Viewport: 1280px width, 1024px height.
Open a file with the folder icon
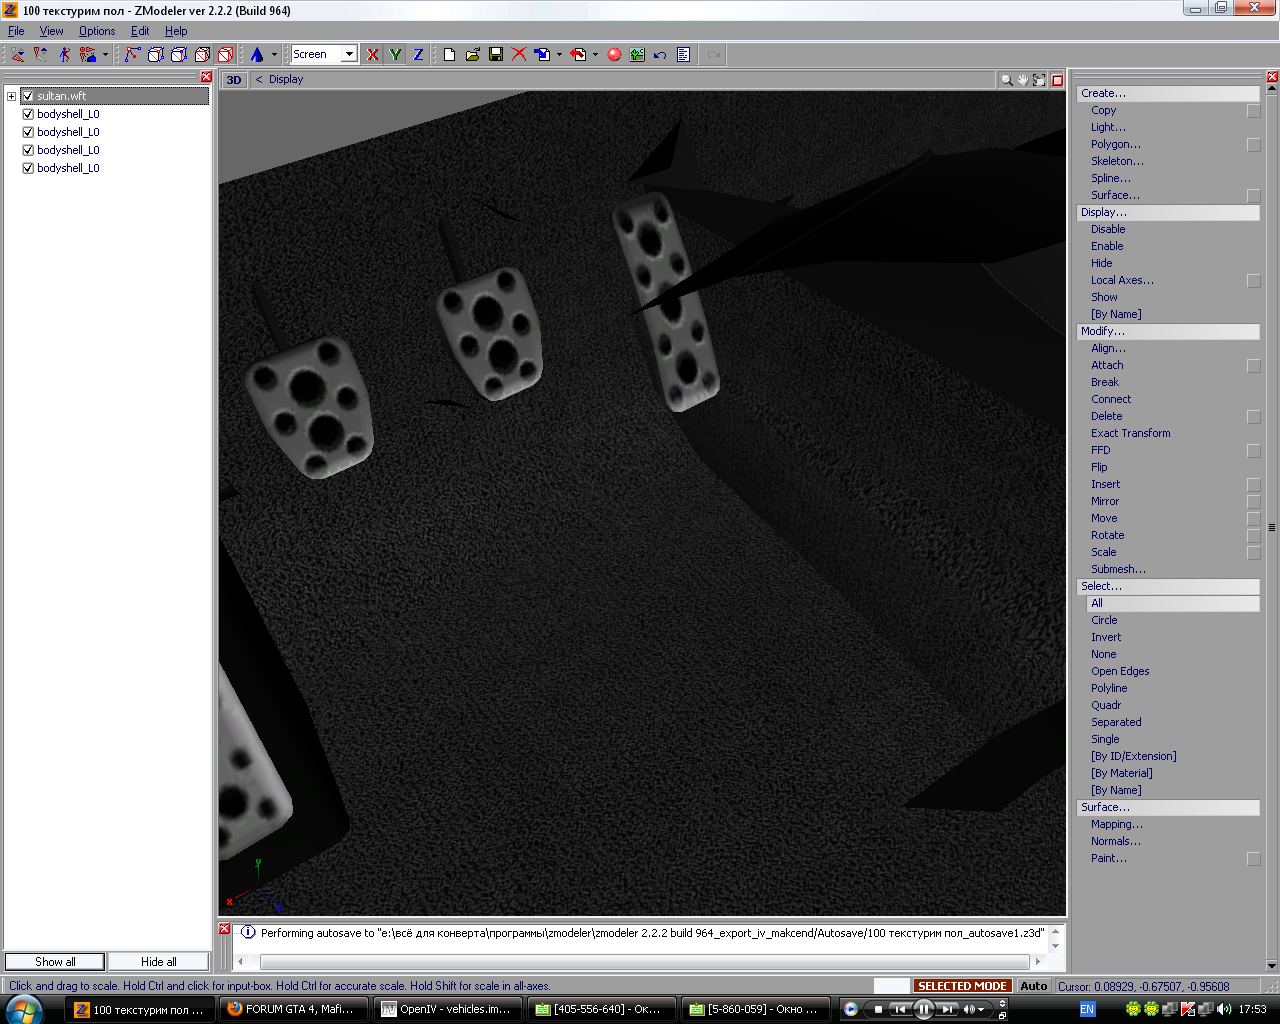(472, 54)
